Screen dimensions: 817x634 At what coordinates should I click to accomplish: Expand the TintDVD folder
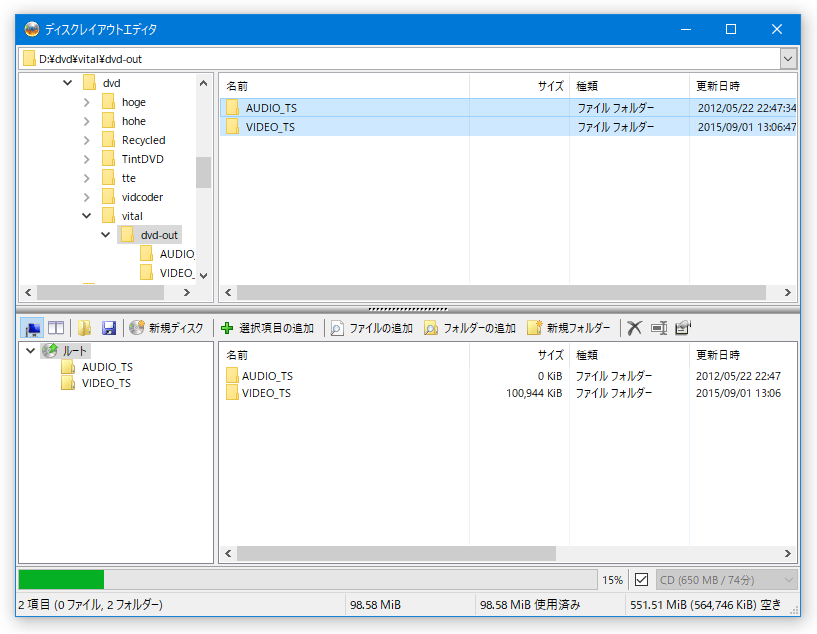coord(86,159)
